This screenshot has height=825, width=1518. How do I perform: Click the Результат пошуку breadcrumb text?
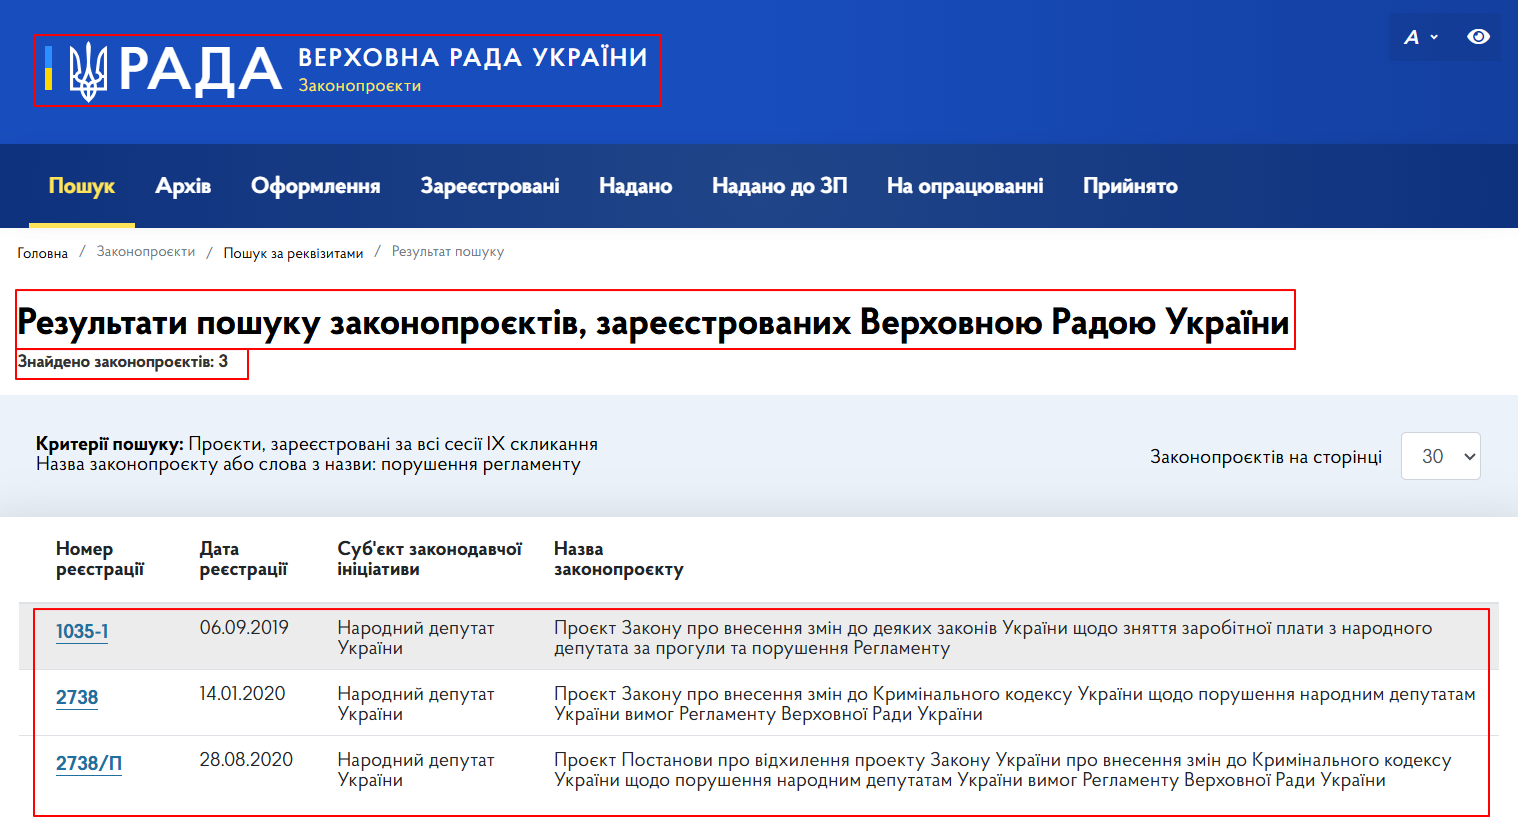click(448, 252)
